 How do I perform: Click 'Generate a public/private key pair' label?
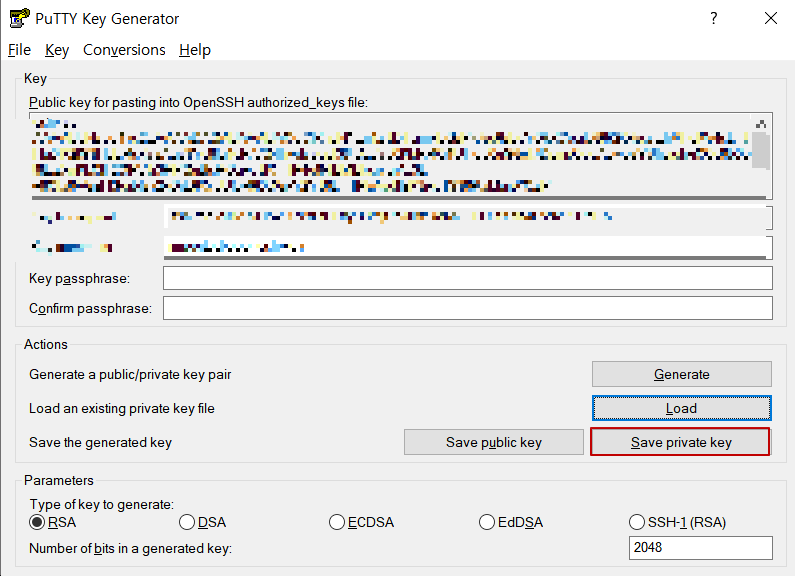130,375
